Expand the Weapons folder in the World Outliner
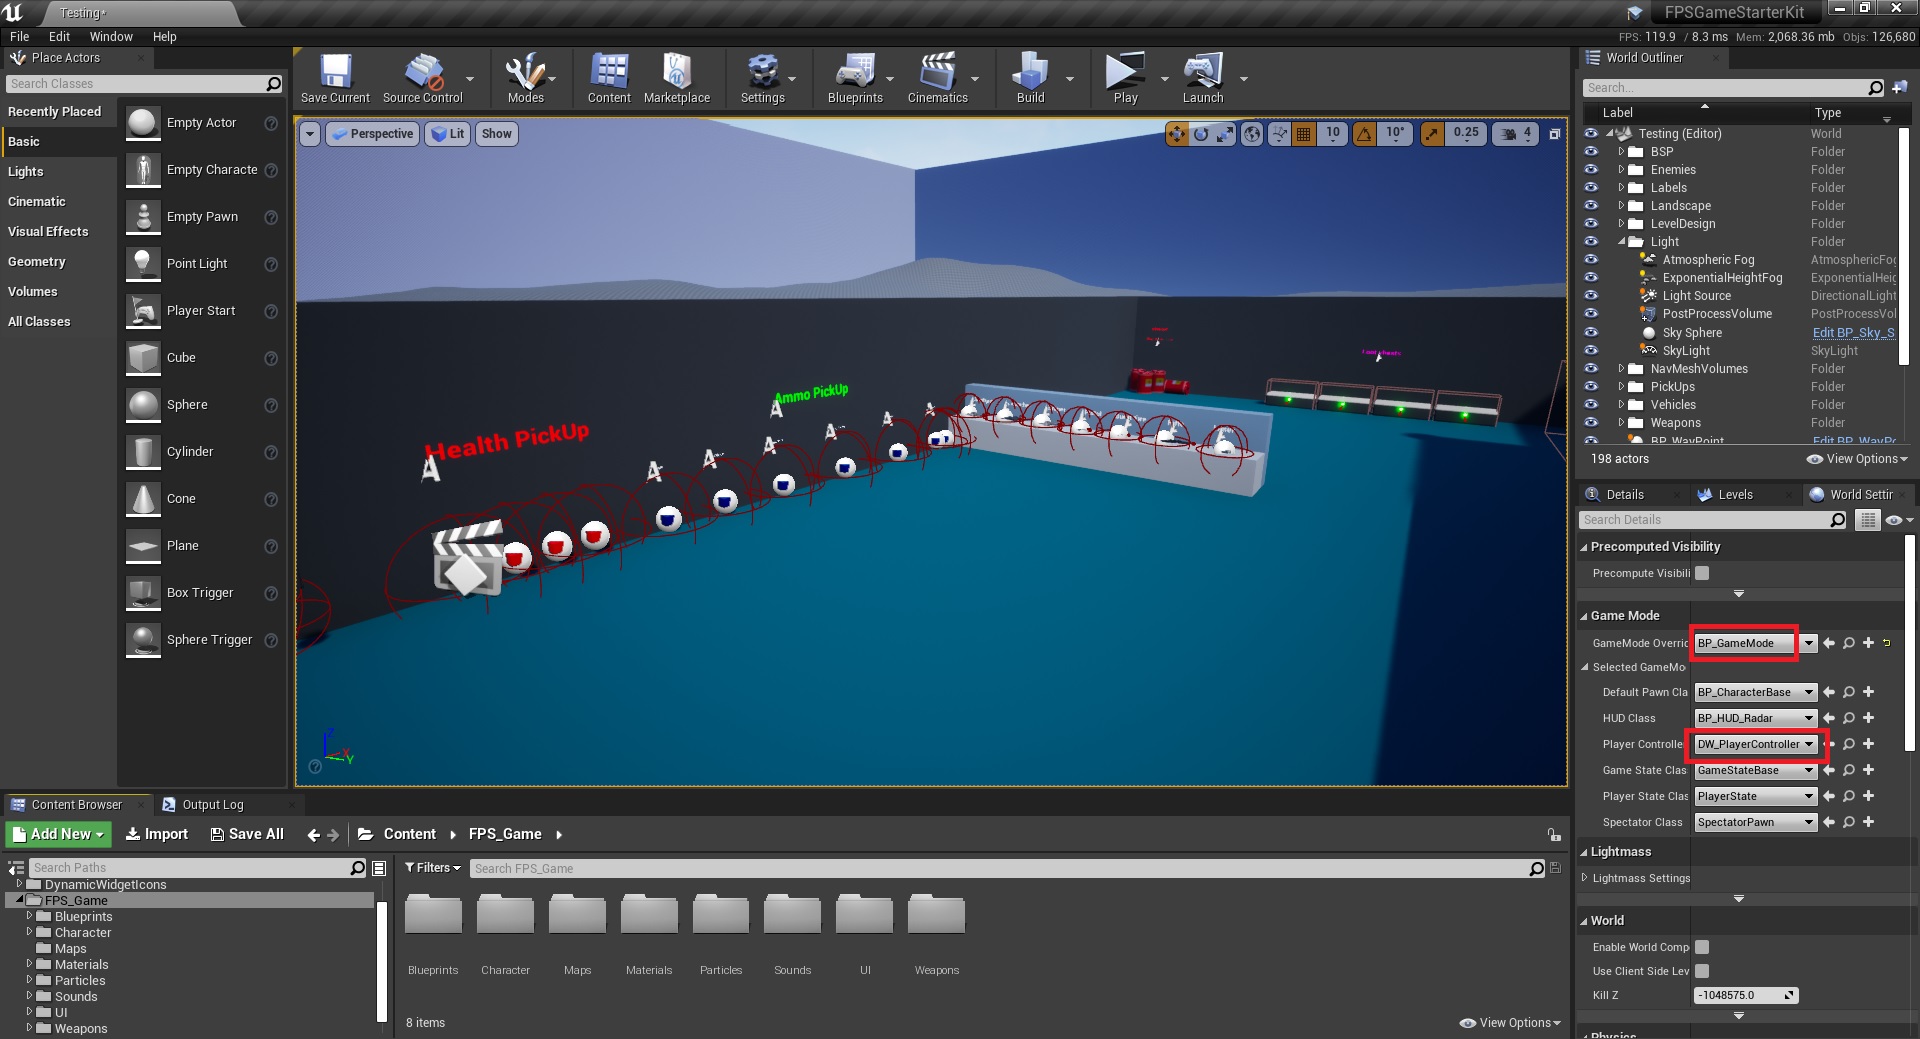 coord(1621,423)
